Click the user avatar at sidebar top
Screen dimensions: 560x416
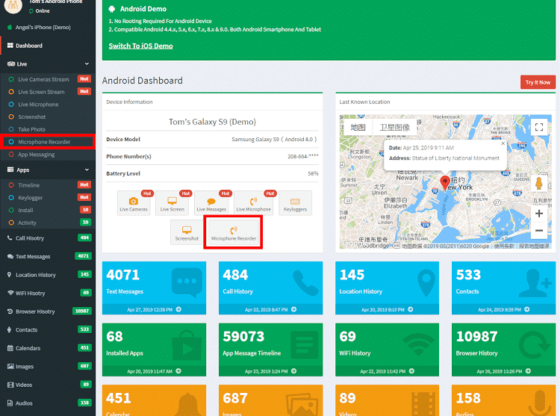click(x=13, y=5)
